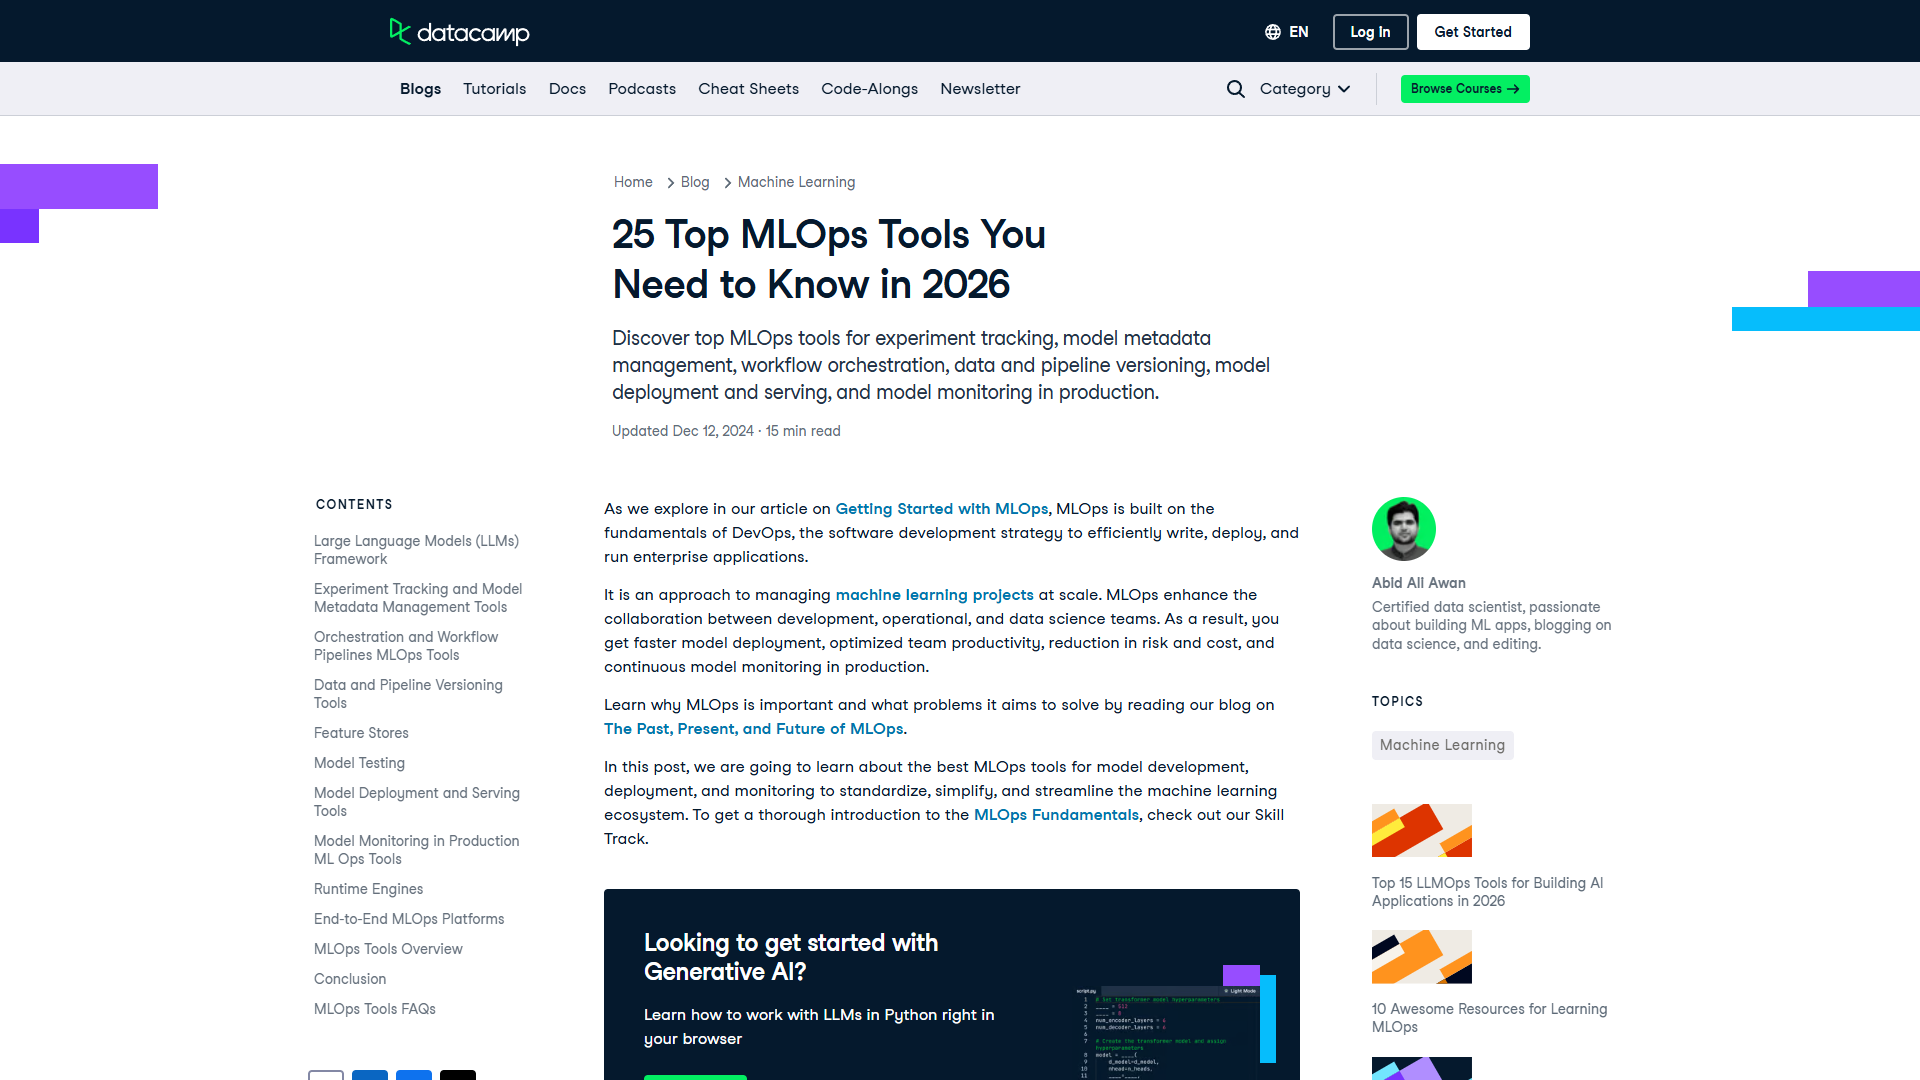Screen dimensions: 1920x1080
Task: Click Abid Ali Awan's profile picture
Action: coord(1403,529)
